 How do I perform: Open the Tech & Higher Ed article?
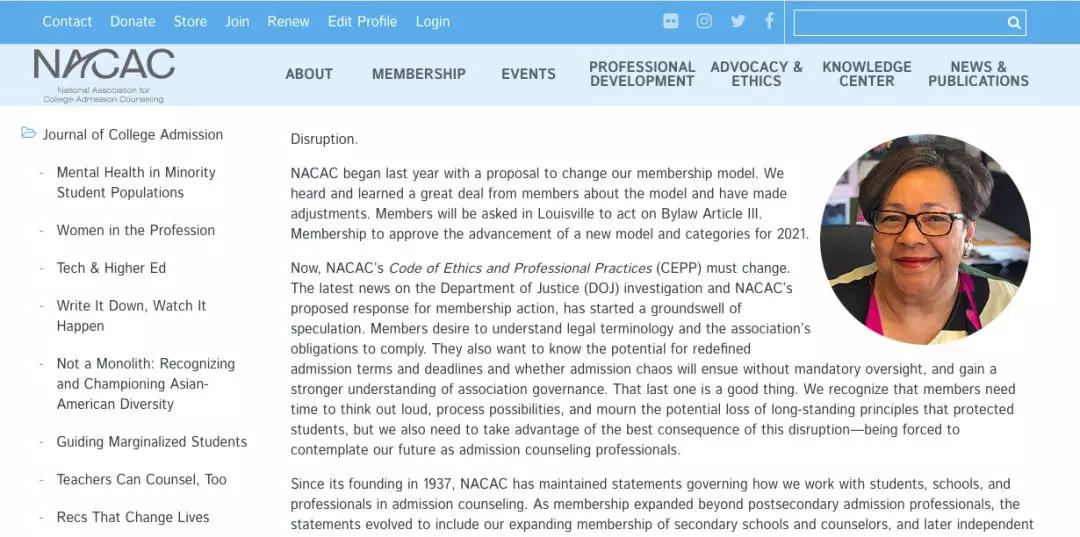pos(111,268)
